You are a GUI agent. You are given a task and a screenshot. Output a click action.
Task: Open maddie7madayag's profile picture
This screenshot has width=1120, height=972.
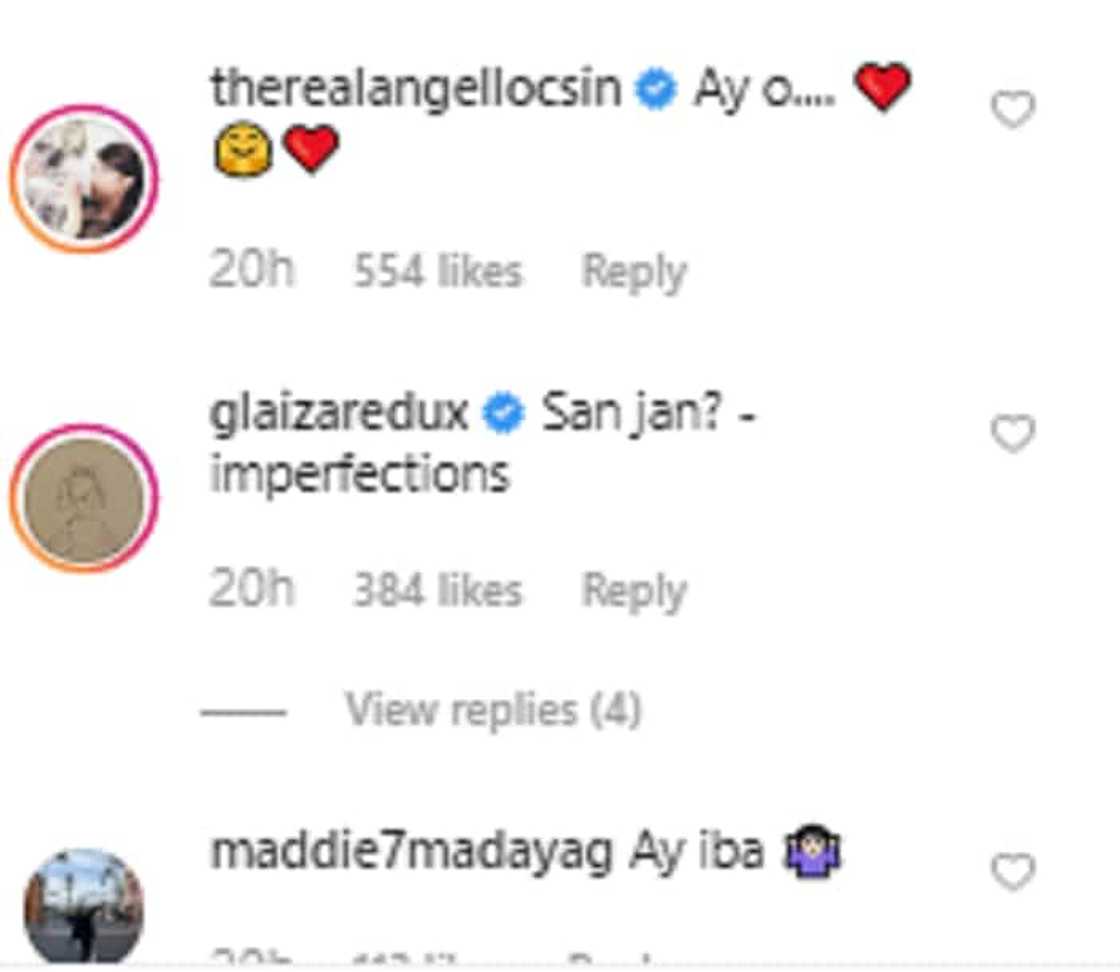84,905
